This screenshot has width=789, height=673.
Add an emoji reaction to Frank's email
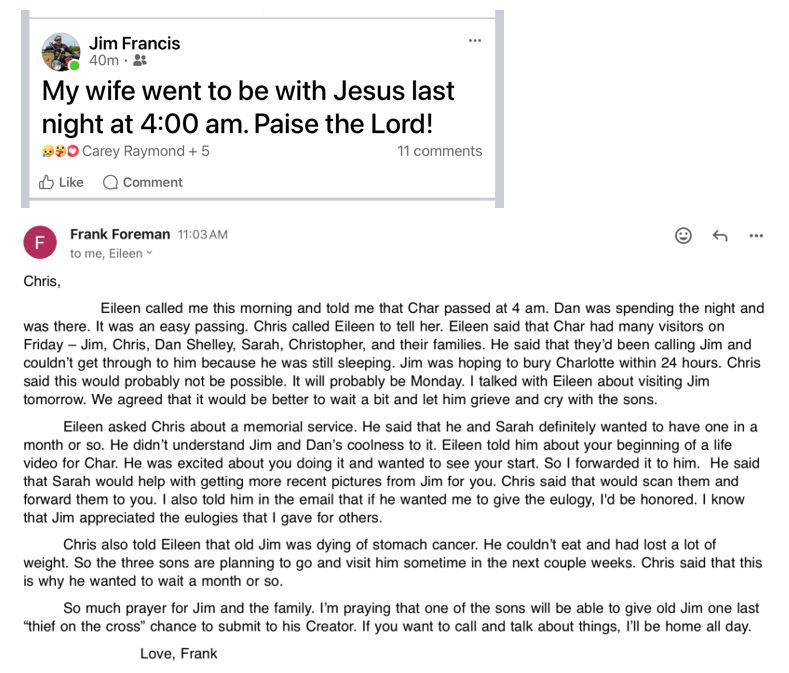coord(683,235)
